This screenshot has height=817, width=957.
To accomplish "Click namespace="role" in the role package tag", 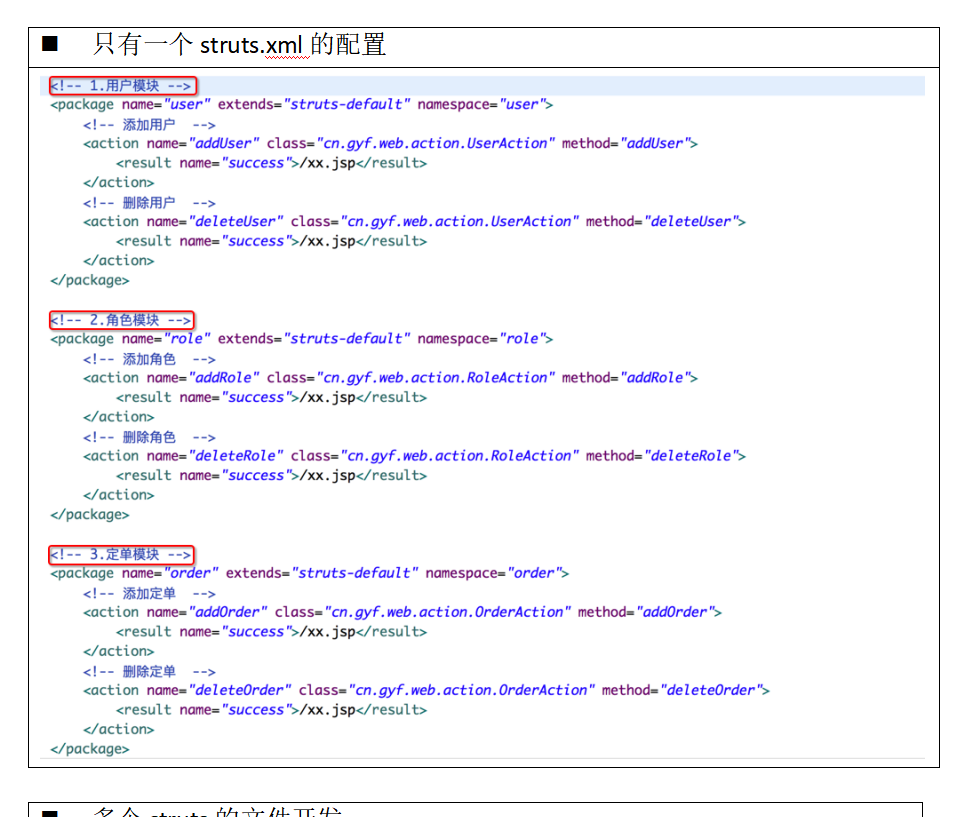I will (x=482, y=339).
